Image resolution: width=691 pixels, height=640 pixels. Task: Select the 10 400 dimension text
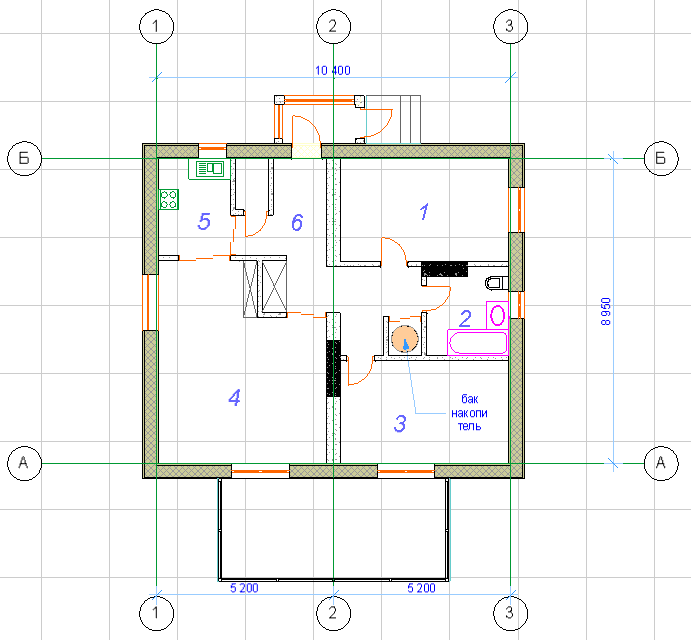pyautogui.click(x=333, y=70)
